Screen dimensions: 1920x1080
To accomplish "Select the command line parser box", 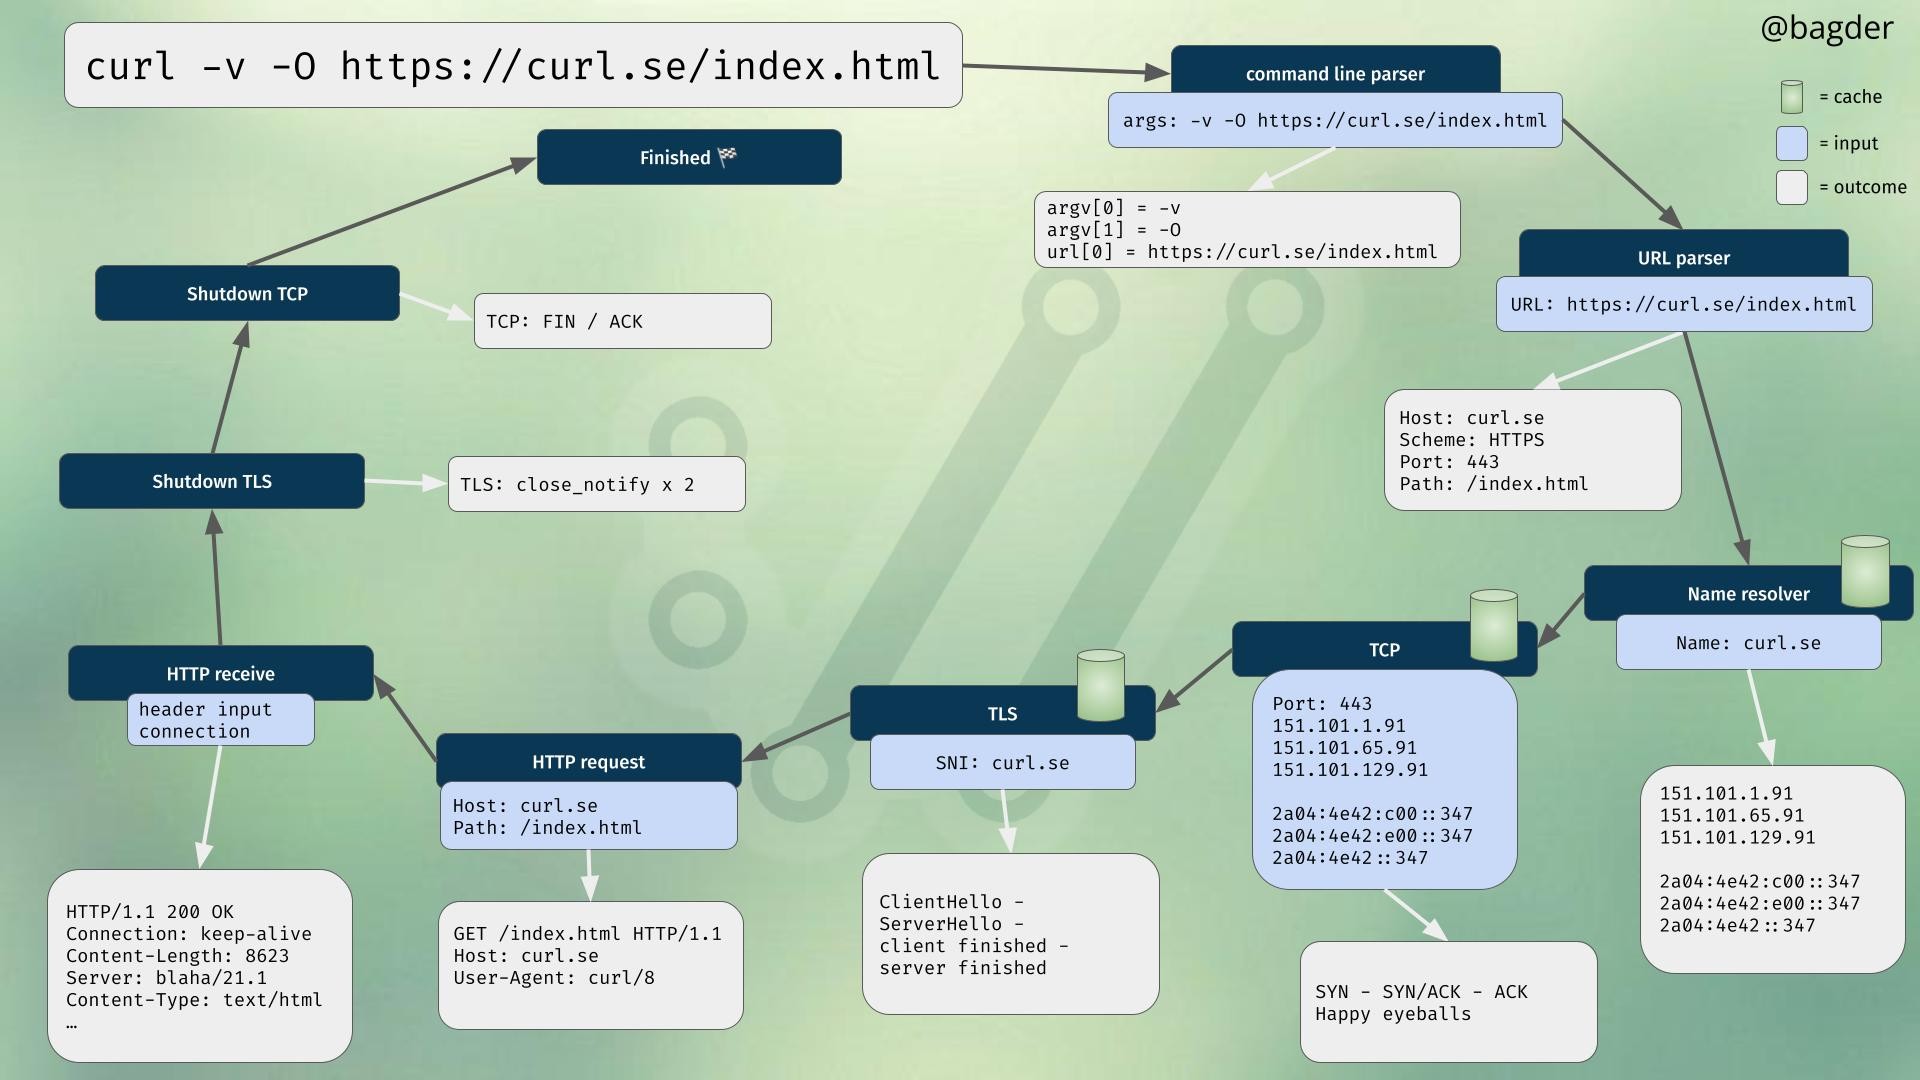I will [x=1334, y=72].
